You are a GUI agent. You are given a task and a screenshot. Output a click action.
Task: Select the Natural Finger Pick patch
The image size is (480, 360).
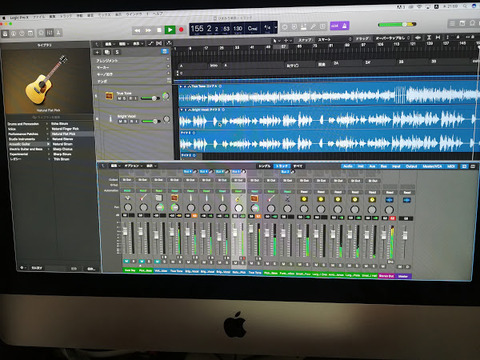pos(65,128)
